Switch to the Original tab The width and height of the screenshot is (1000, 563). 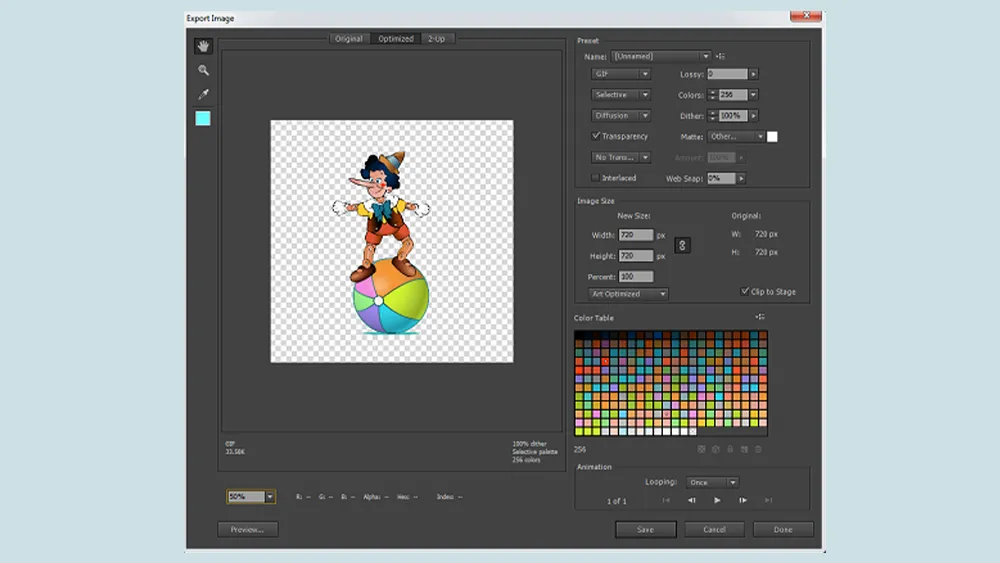pyautogui.click(x=349, y=39)
